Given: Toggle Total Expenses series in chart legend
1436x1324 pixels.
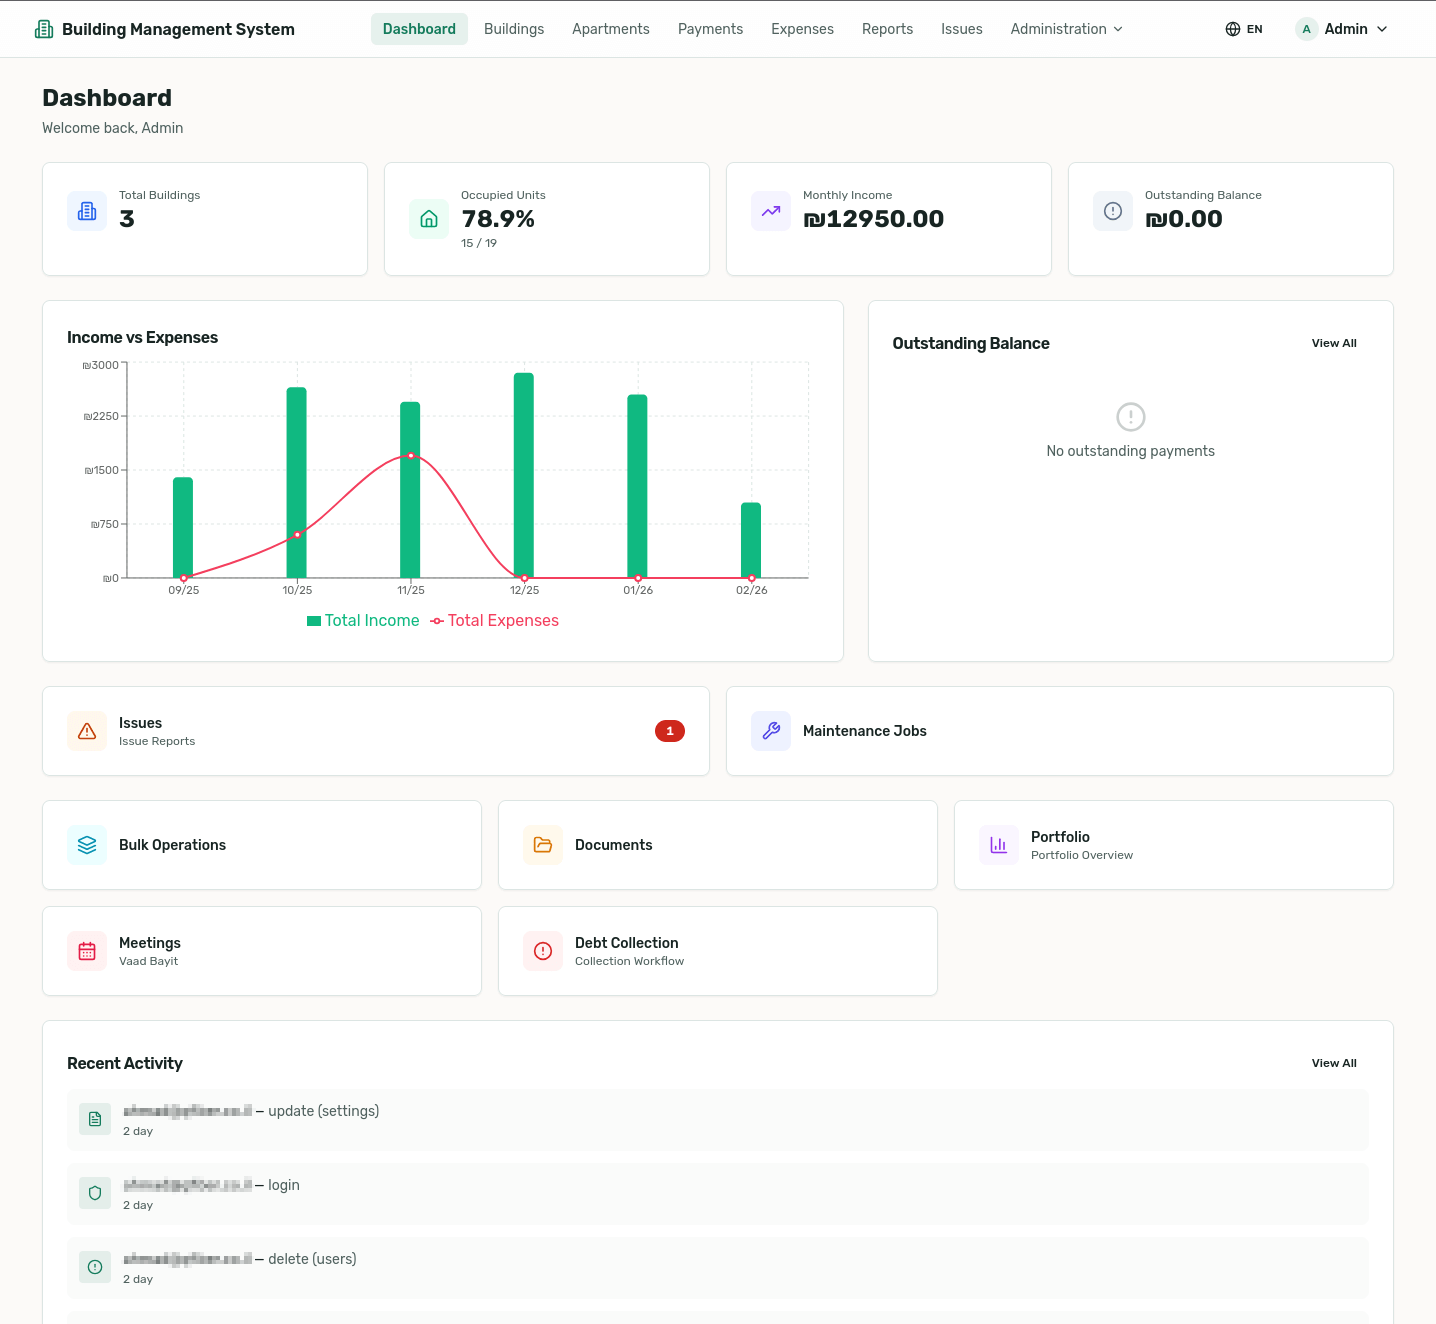Looking at the screenshot, I should 495,621.
